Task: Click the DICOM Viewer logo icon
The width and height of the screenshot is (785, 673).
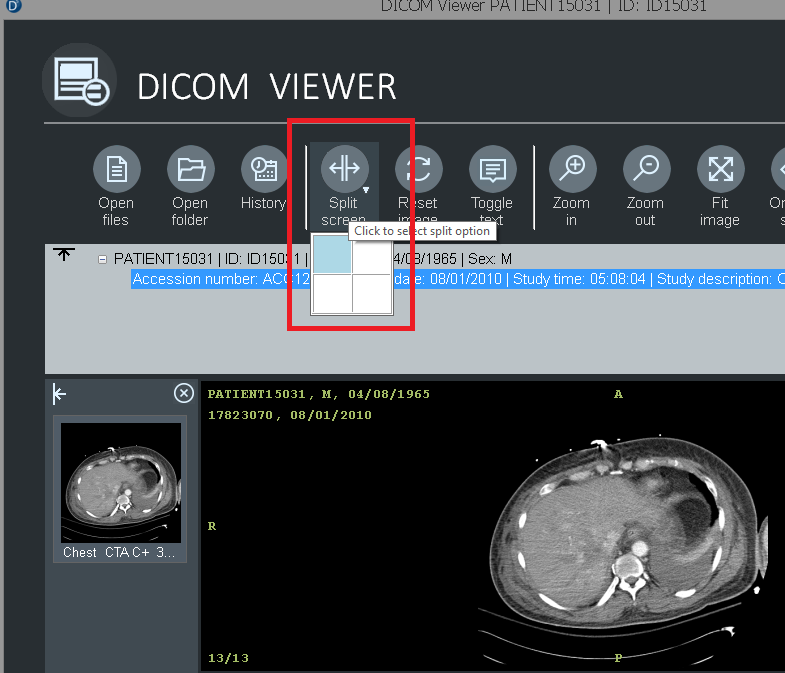Action: pyautogui.click(x=80, y=86)
